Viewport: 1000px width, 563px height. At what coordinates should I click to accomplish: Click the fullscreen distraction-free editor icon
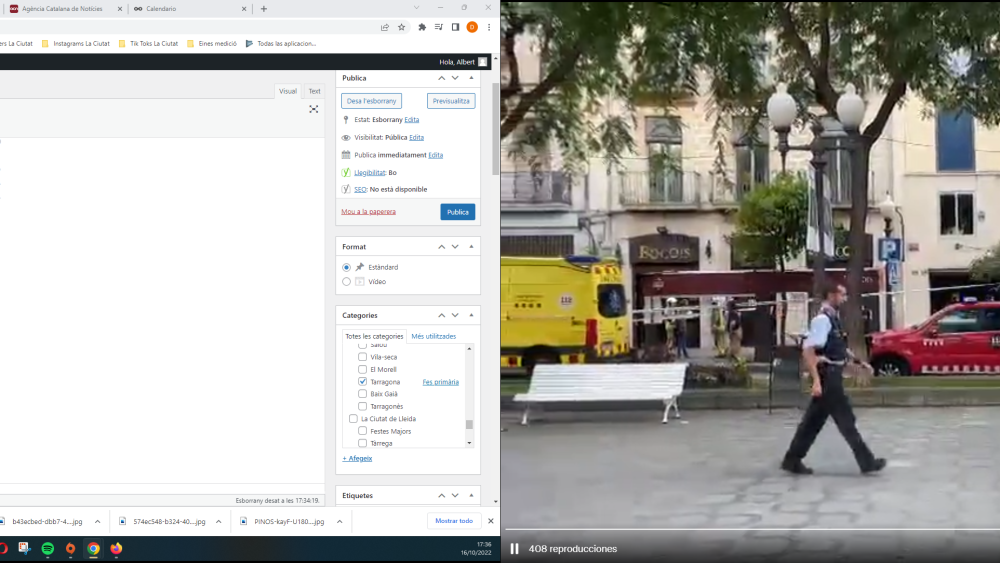(314, 109)
